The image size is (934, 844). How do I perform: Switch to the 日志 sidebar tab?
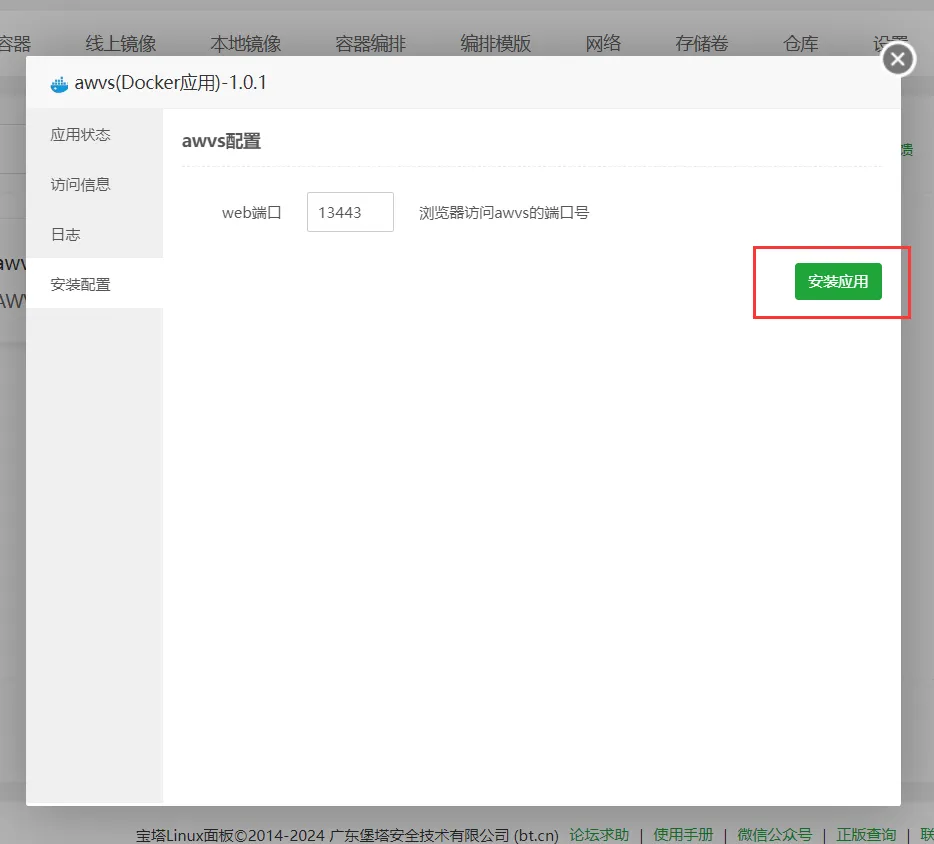tap(94, 235)
